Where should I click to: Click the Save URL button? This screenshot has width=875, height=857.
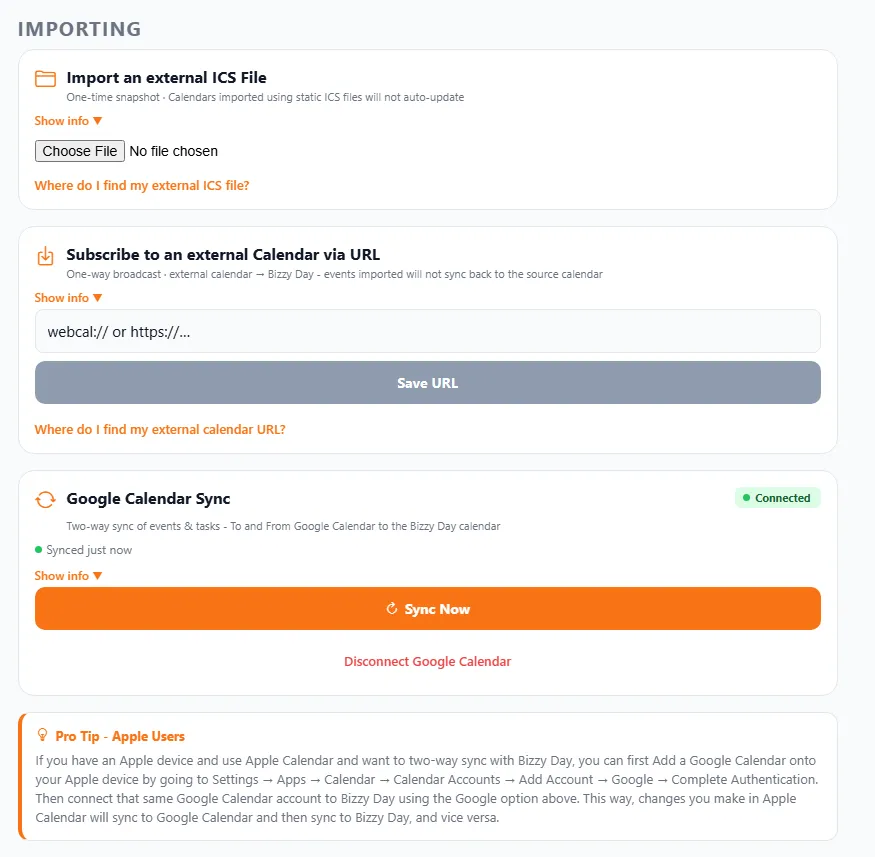tap(427, 383)
